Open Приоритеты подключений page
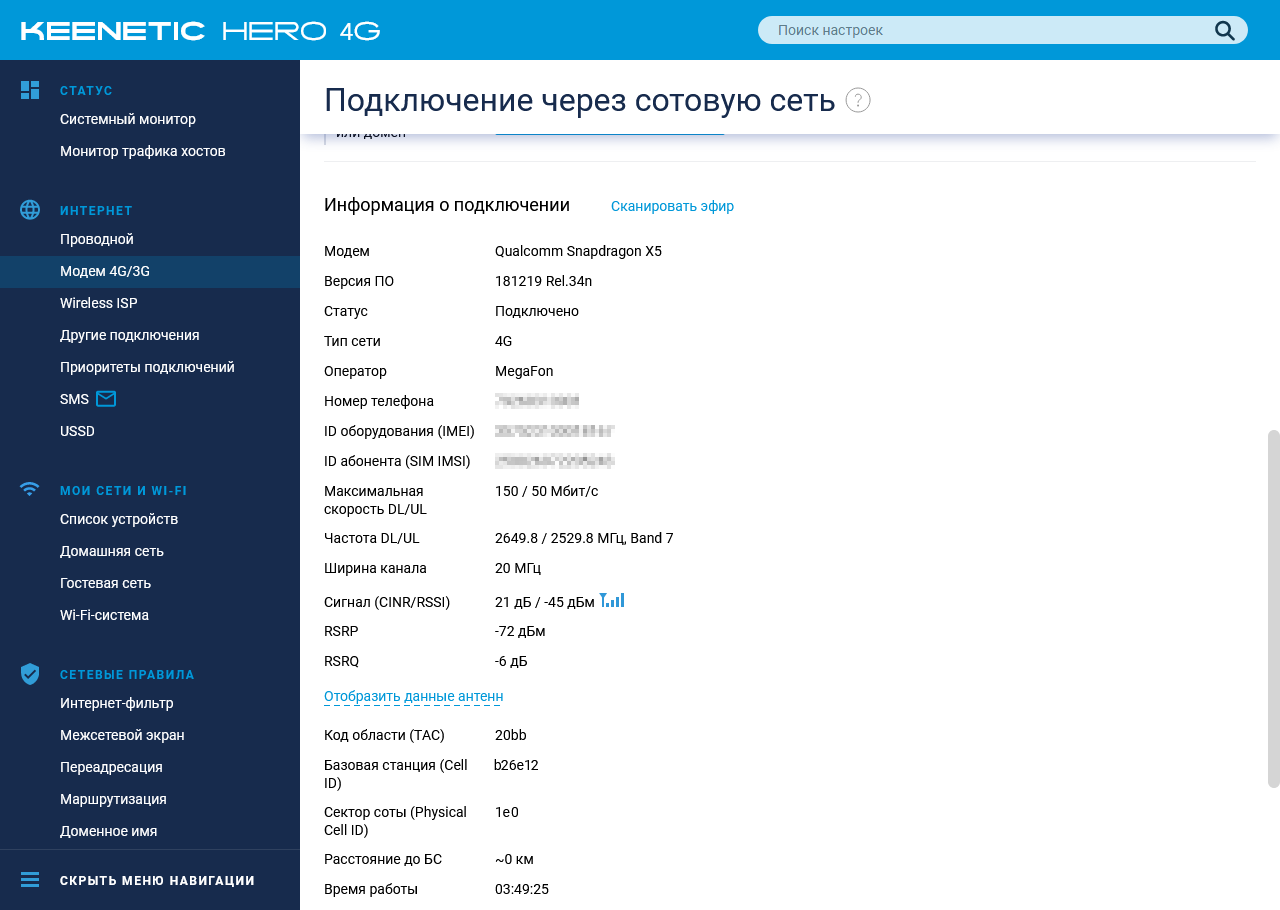Viewport: 1280px width, 910px height. [147, 367]
